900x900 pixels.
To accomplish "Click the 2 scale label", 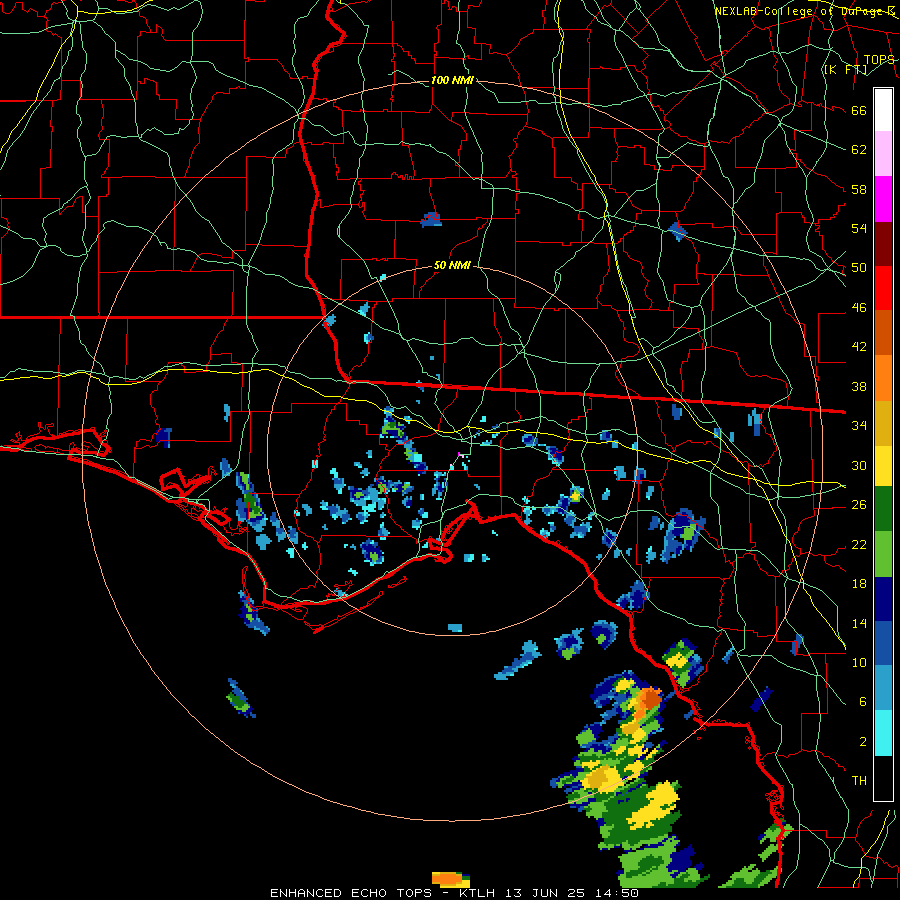I will [863, 742].
